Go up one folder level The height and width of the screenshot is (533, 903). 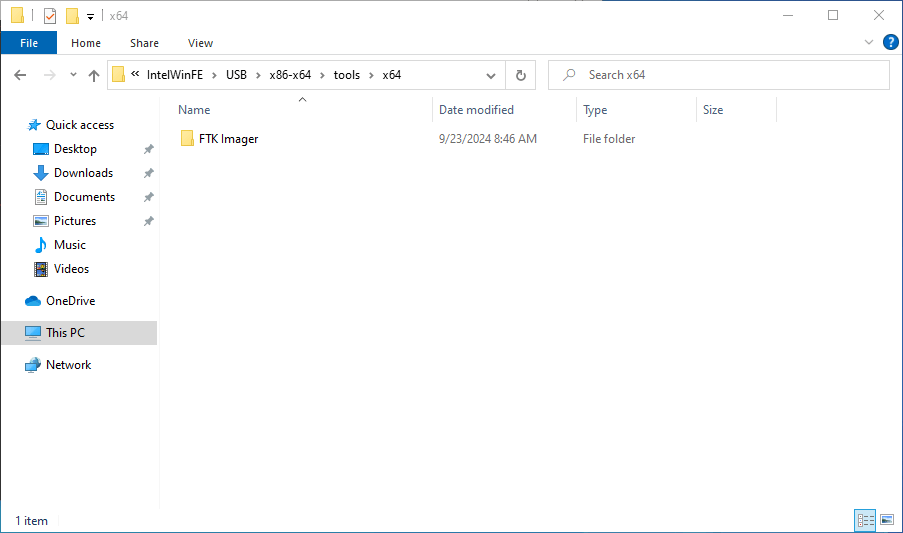tap(94, 75)
